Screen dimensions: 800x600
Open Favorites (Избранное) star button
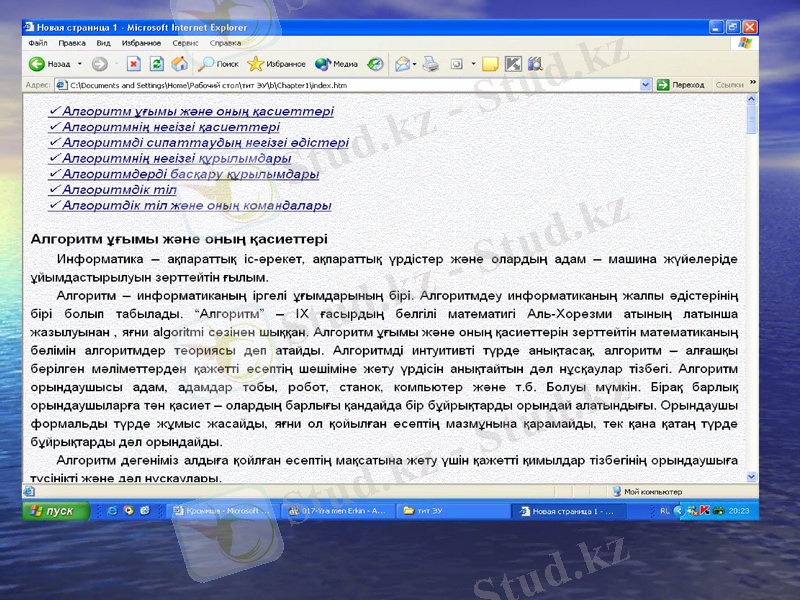277,64
